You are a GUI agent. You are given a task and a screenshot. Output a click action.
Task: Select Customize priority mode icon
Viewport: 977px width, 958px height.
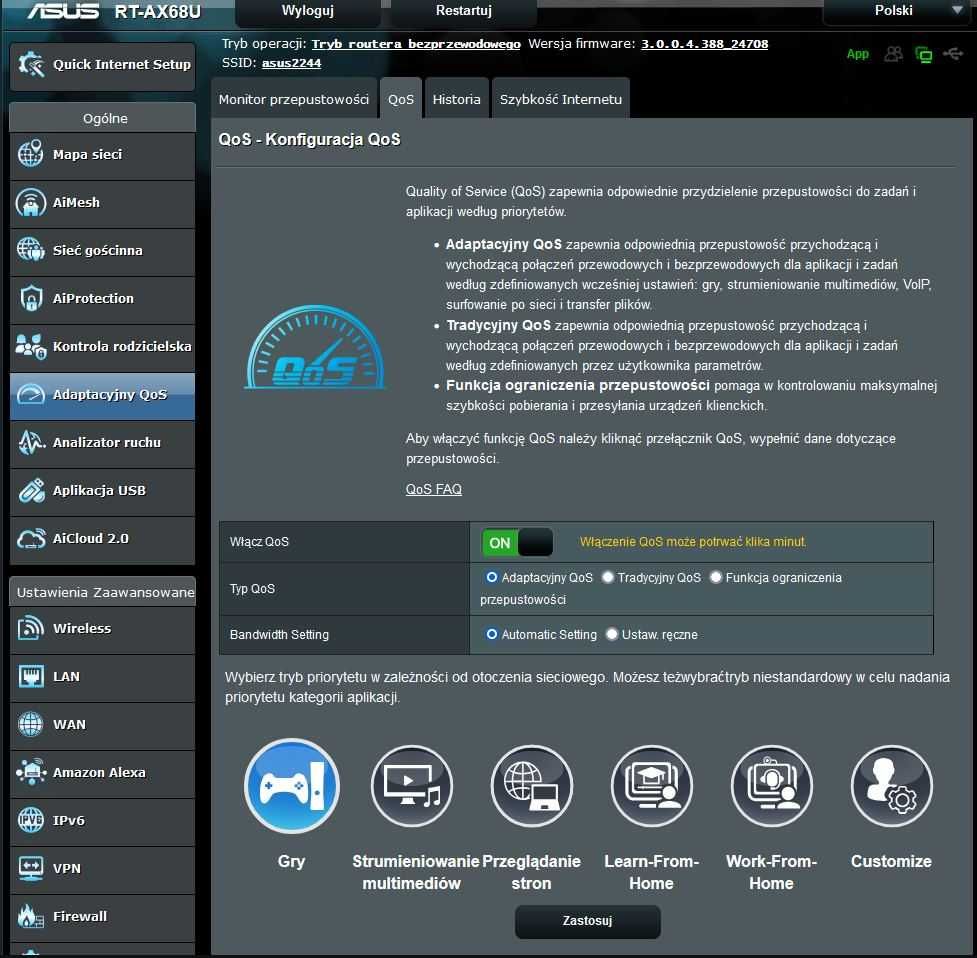[892, 786]
